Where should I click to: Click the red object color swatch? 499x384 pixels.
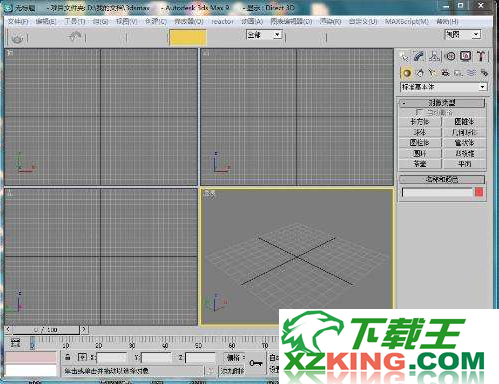[x=479, y=192]
